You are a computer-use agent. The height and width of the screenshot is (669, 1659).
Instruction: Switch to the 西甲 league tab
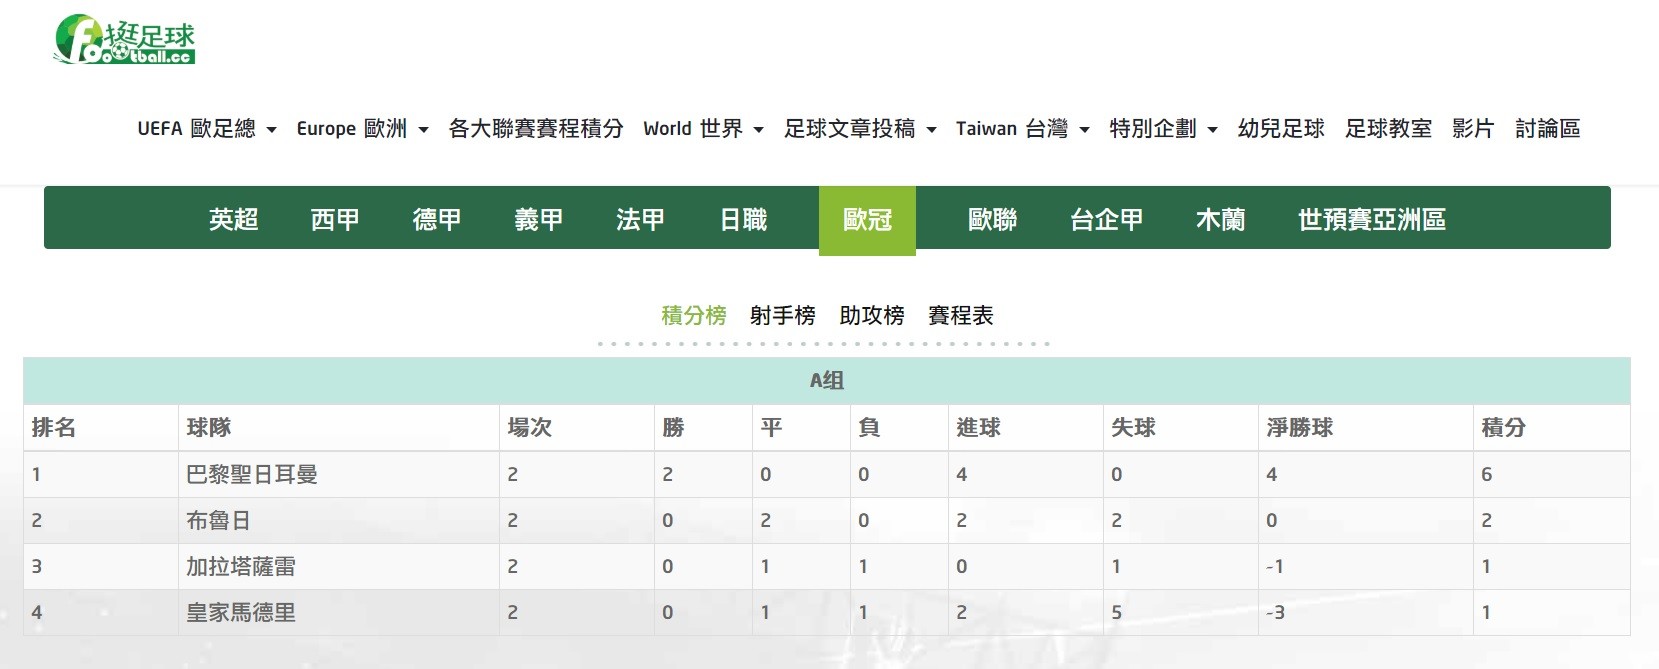pos(335,219)
